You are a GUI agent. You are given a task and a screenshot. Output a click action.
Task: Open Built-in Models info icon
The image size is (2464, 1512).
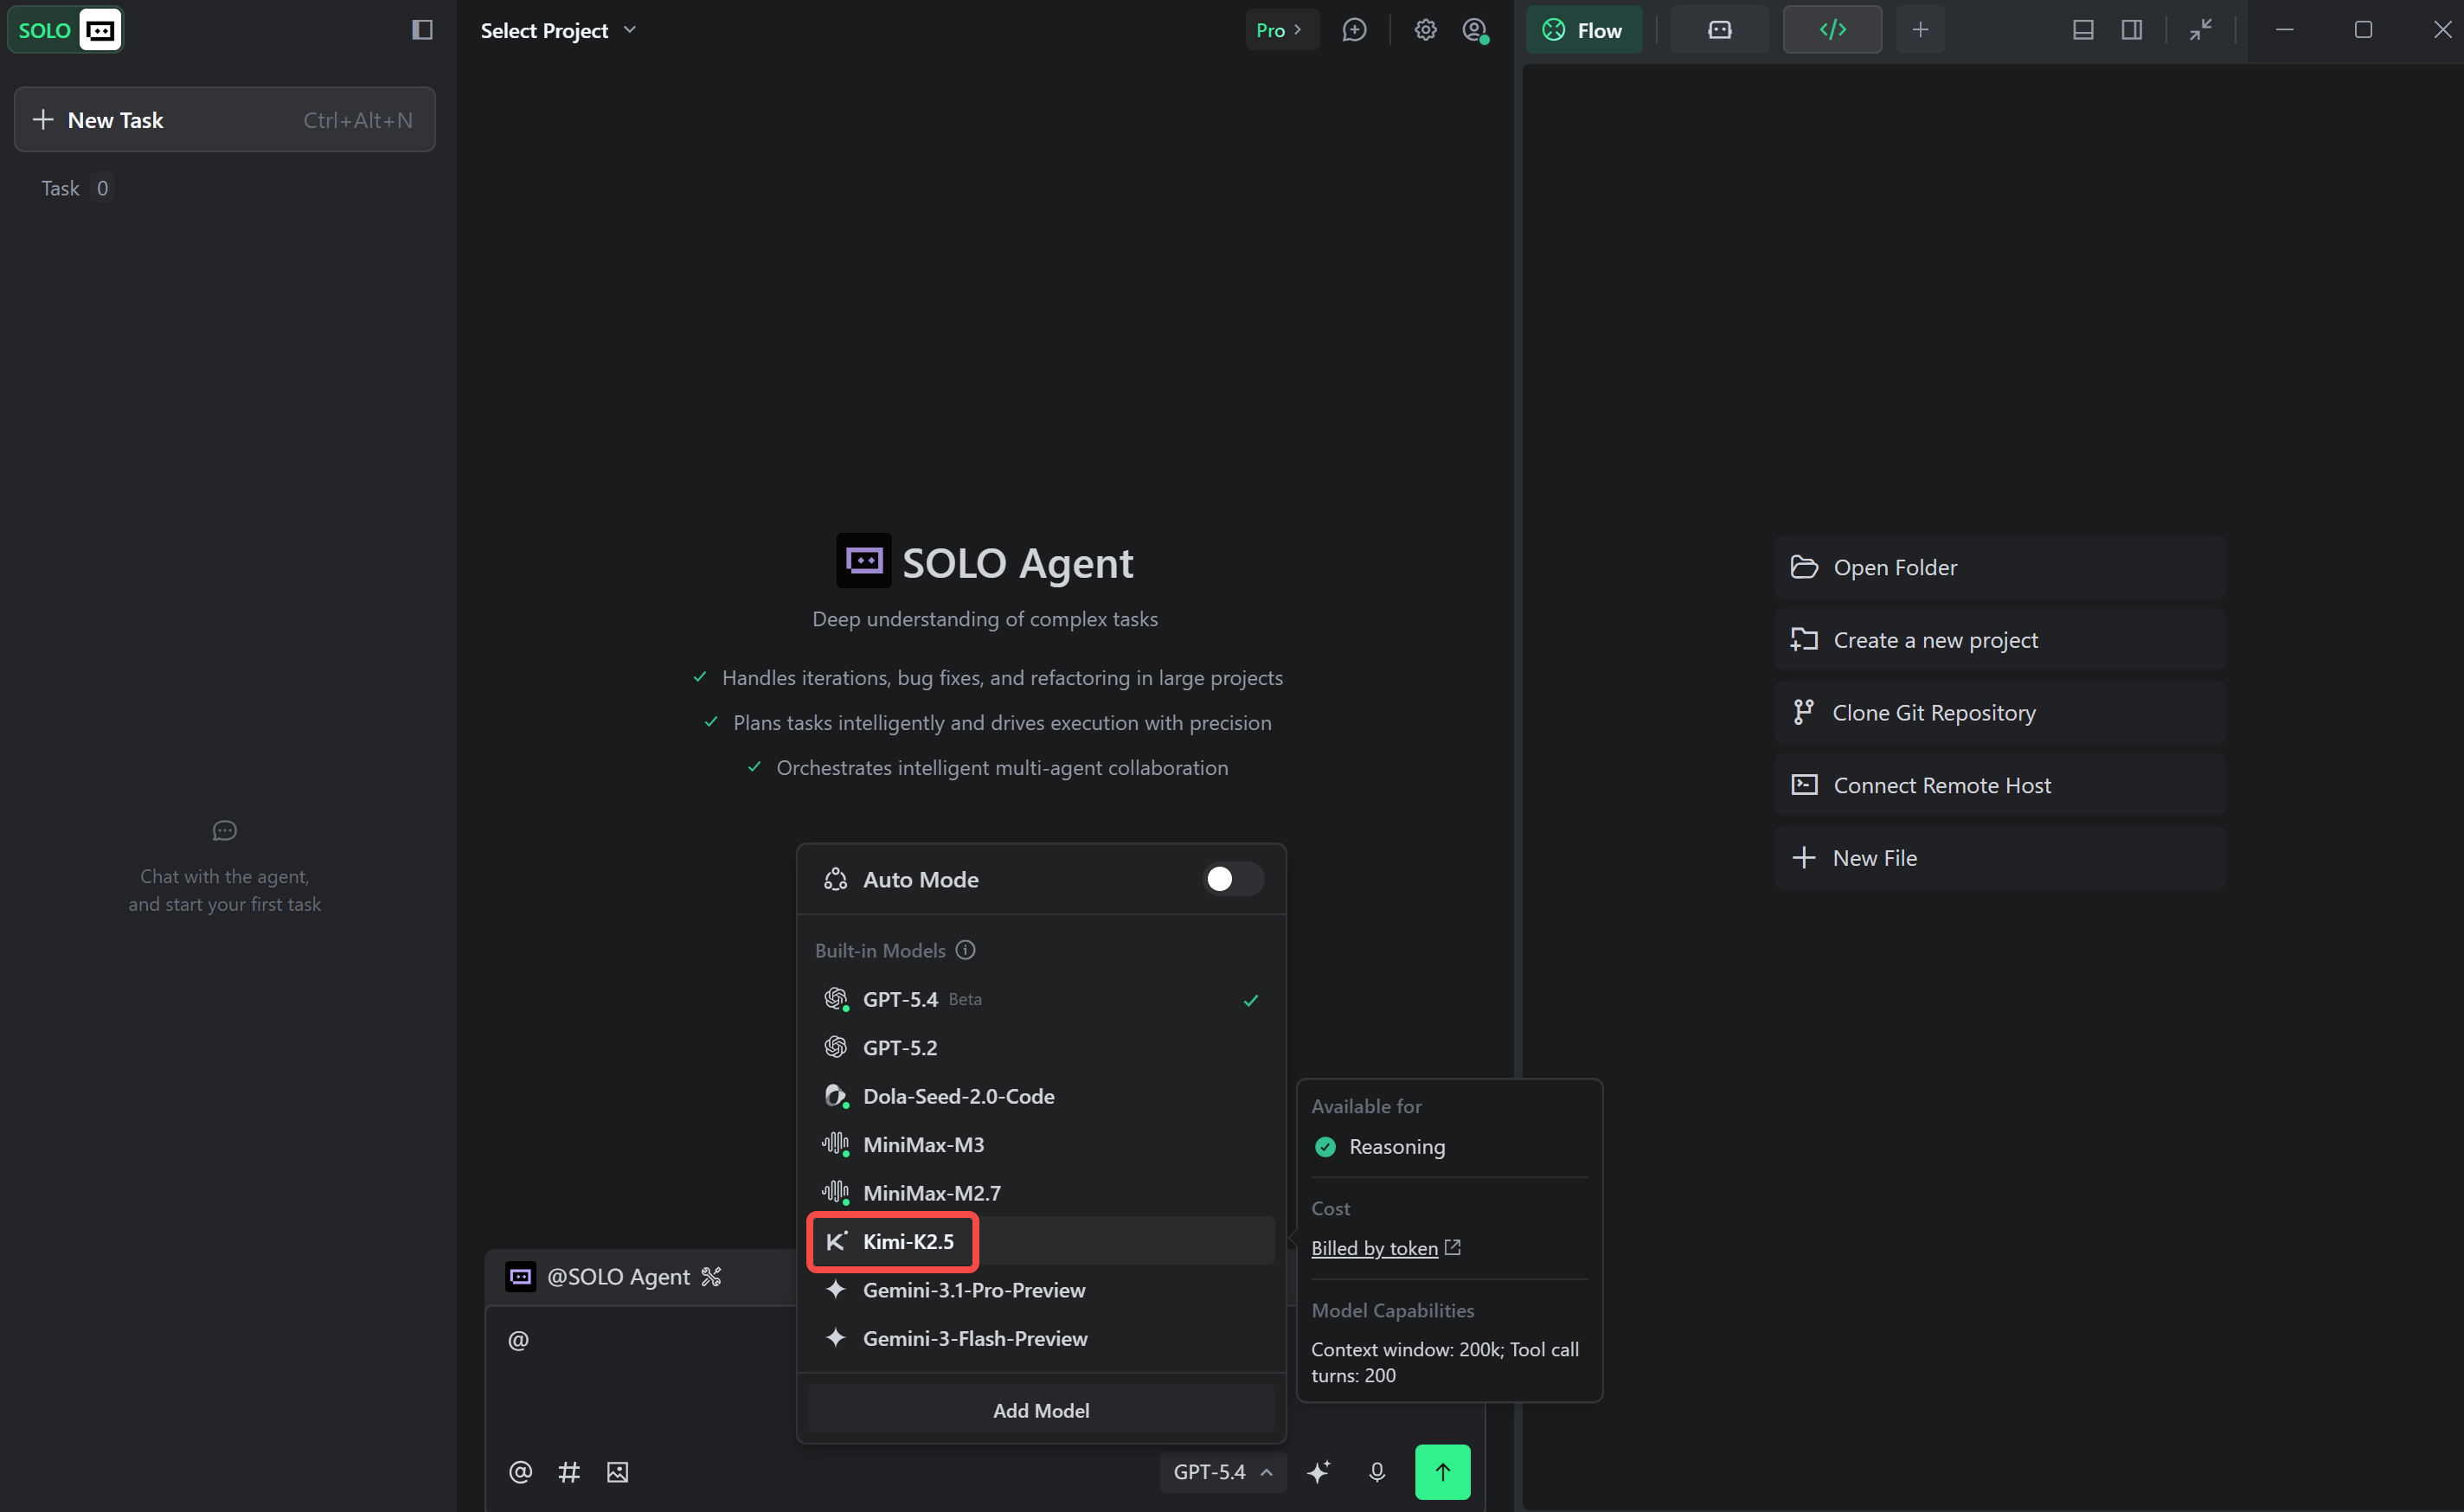[965, 950]
